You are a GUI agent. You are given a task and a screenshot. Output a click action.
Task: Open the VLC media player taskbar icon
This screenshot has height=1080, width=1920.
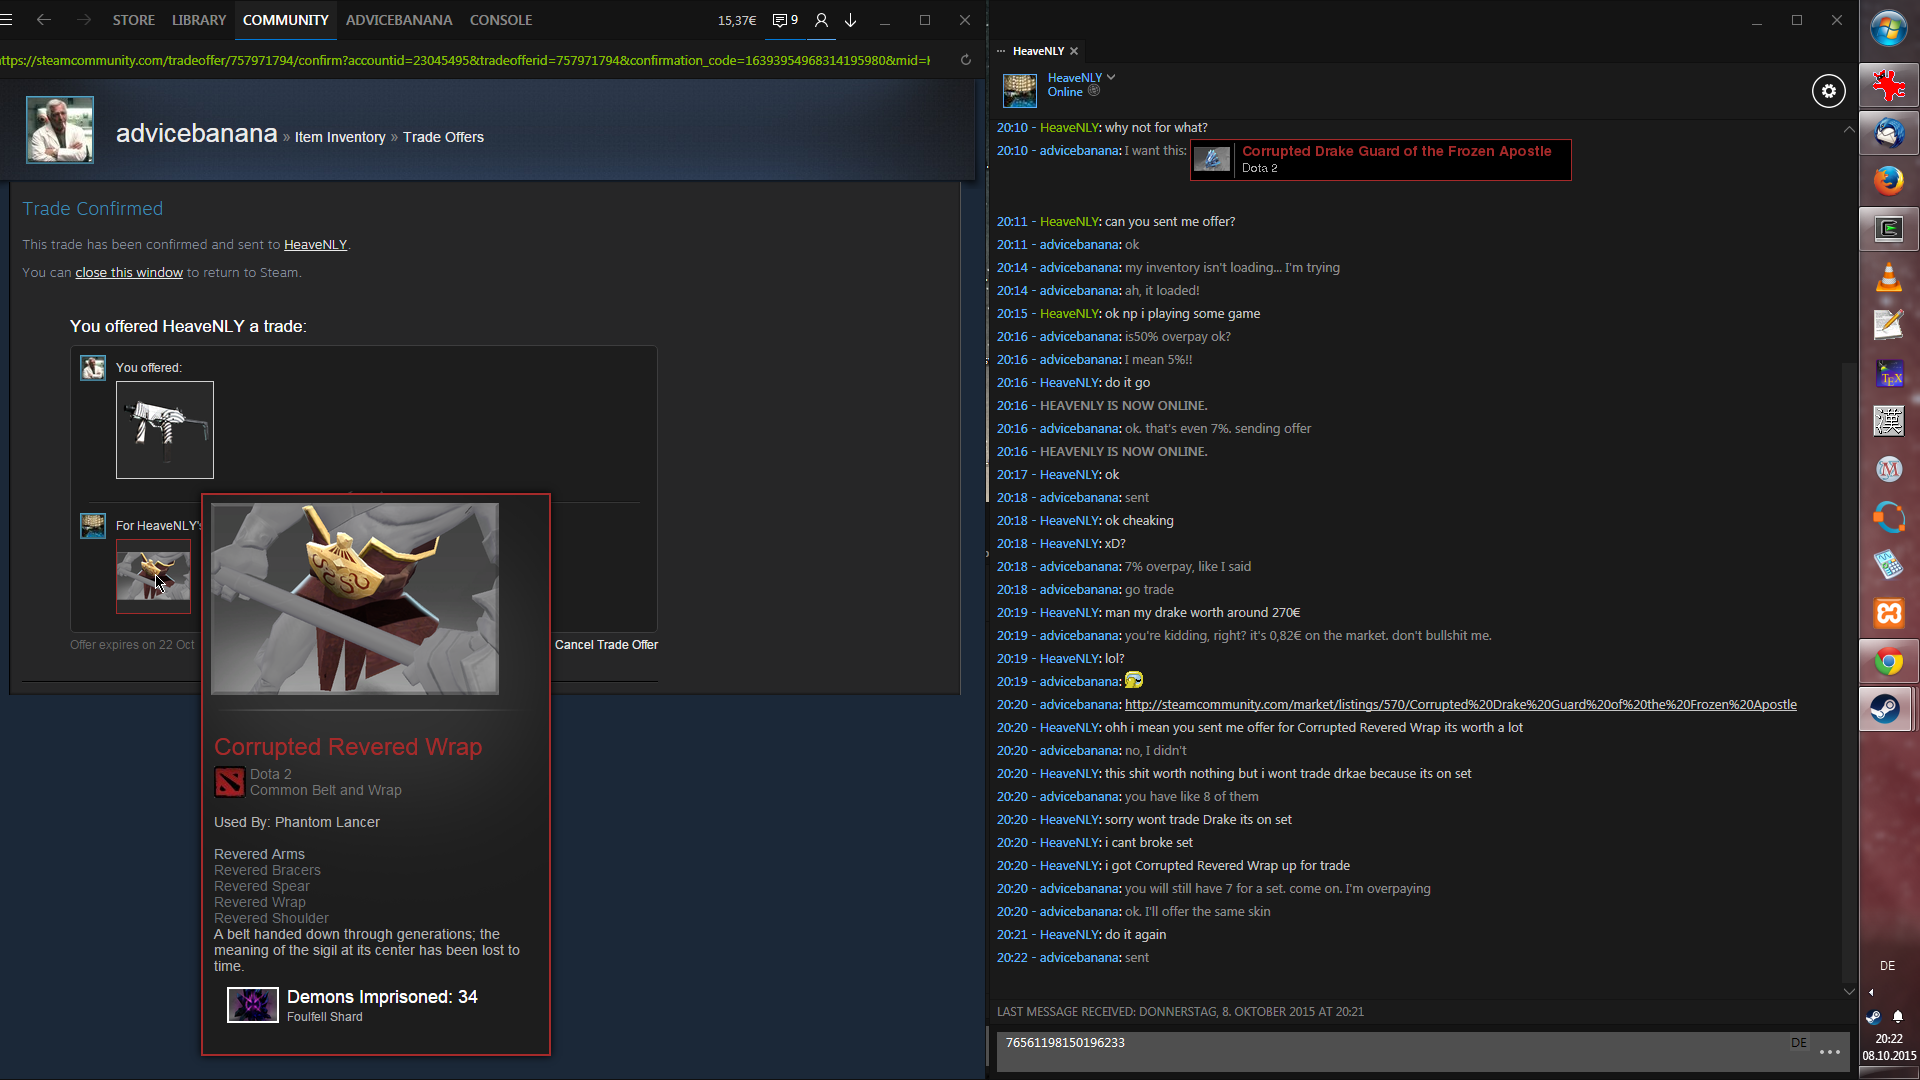[1888, 277]
